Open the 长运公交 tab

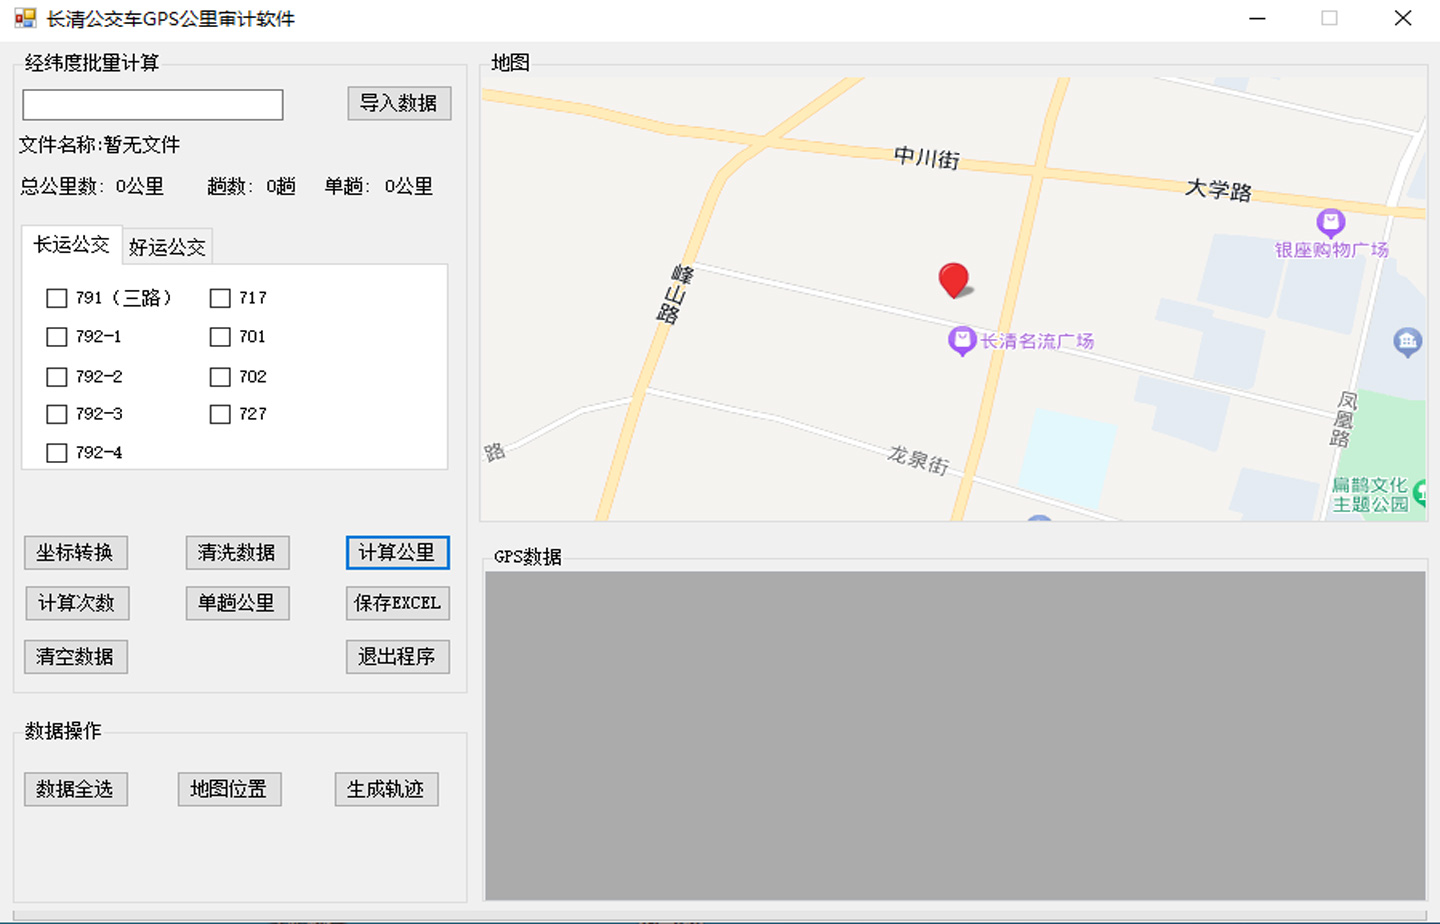coord(71,245)
